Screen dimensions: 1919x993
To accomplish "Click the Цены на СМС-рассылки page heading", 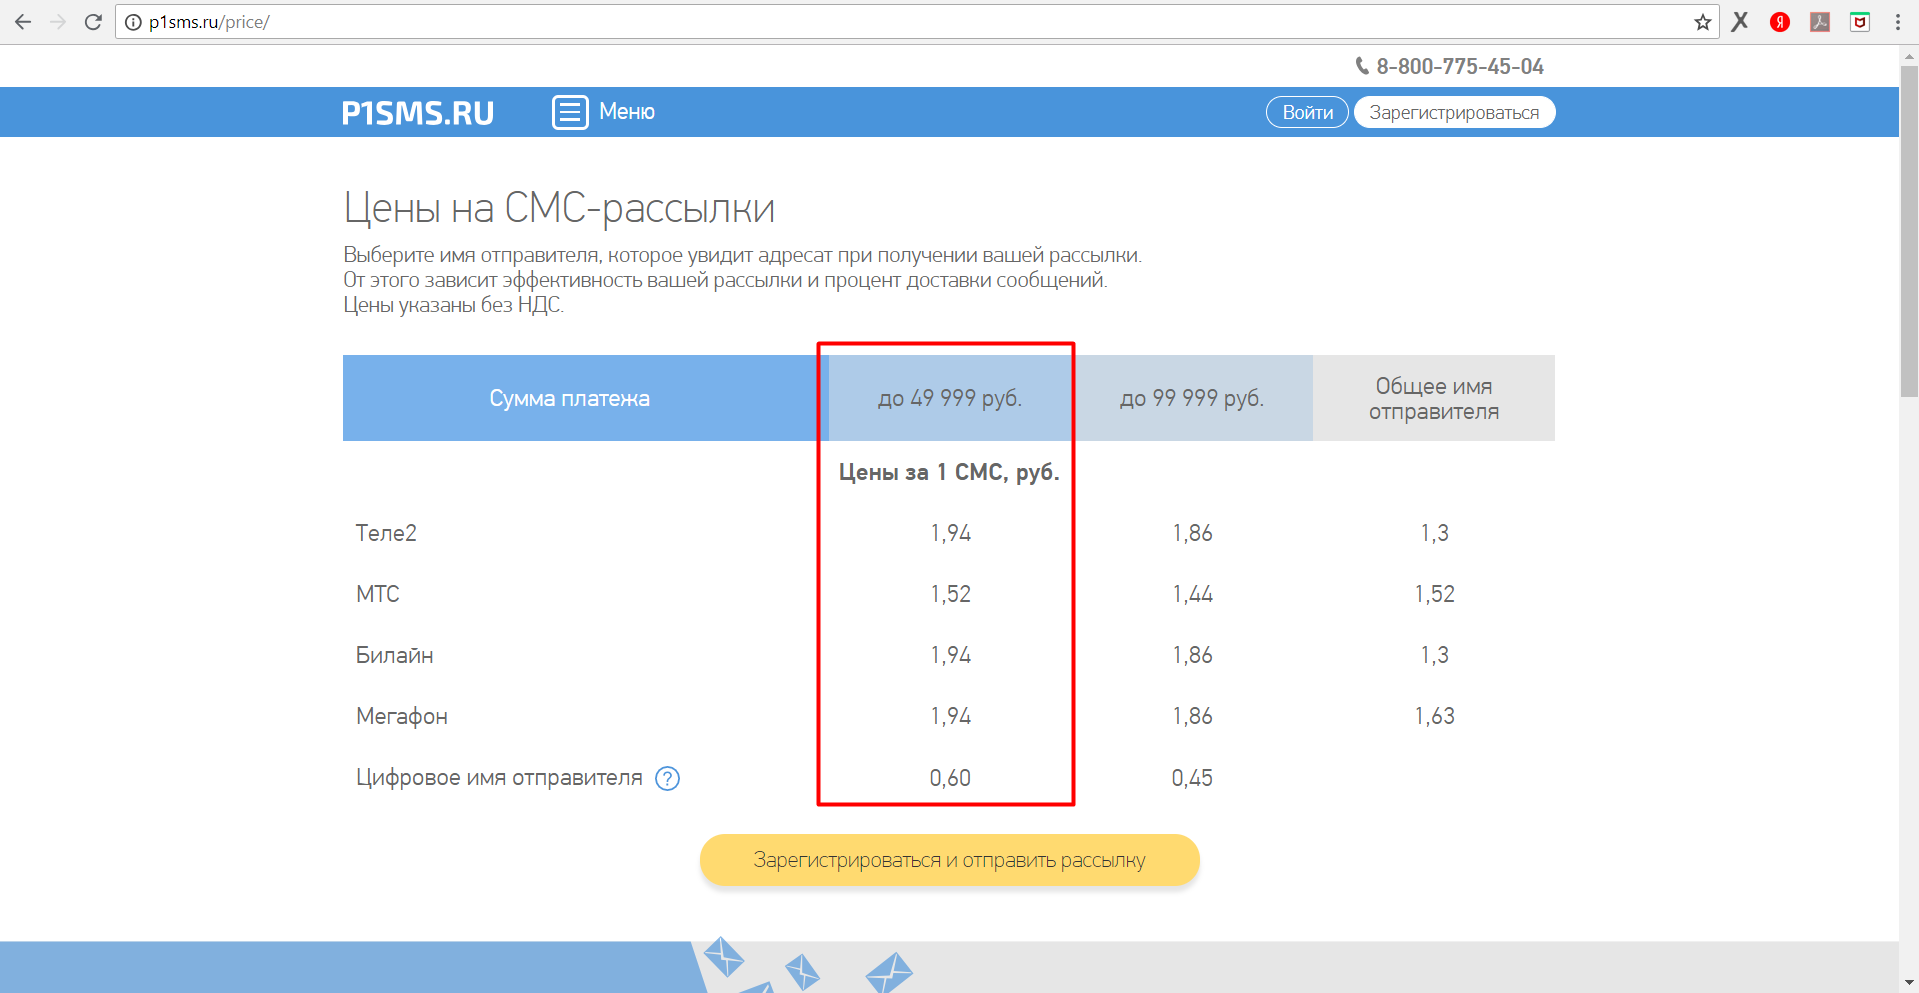I will [559, 208].
